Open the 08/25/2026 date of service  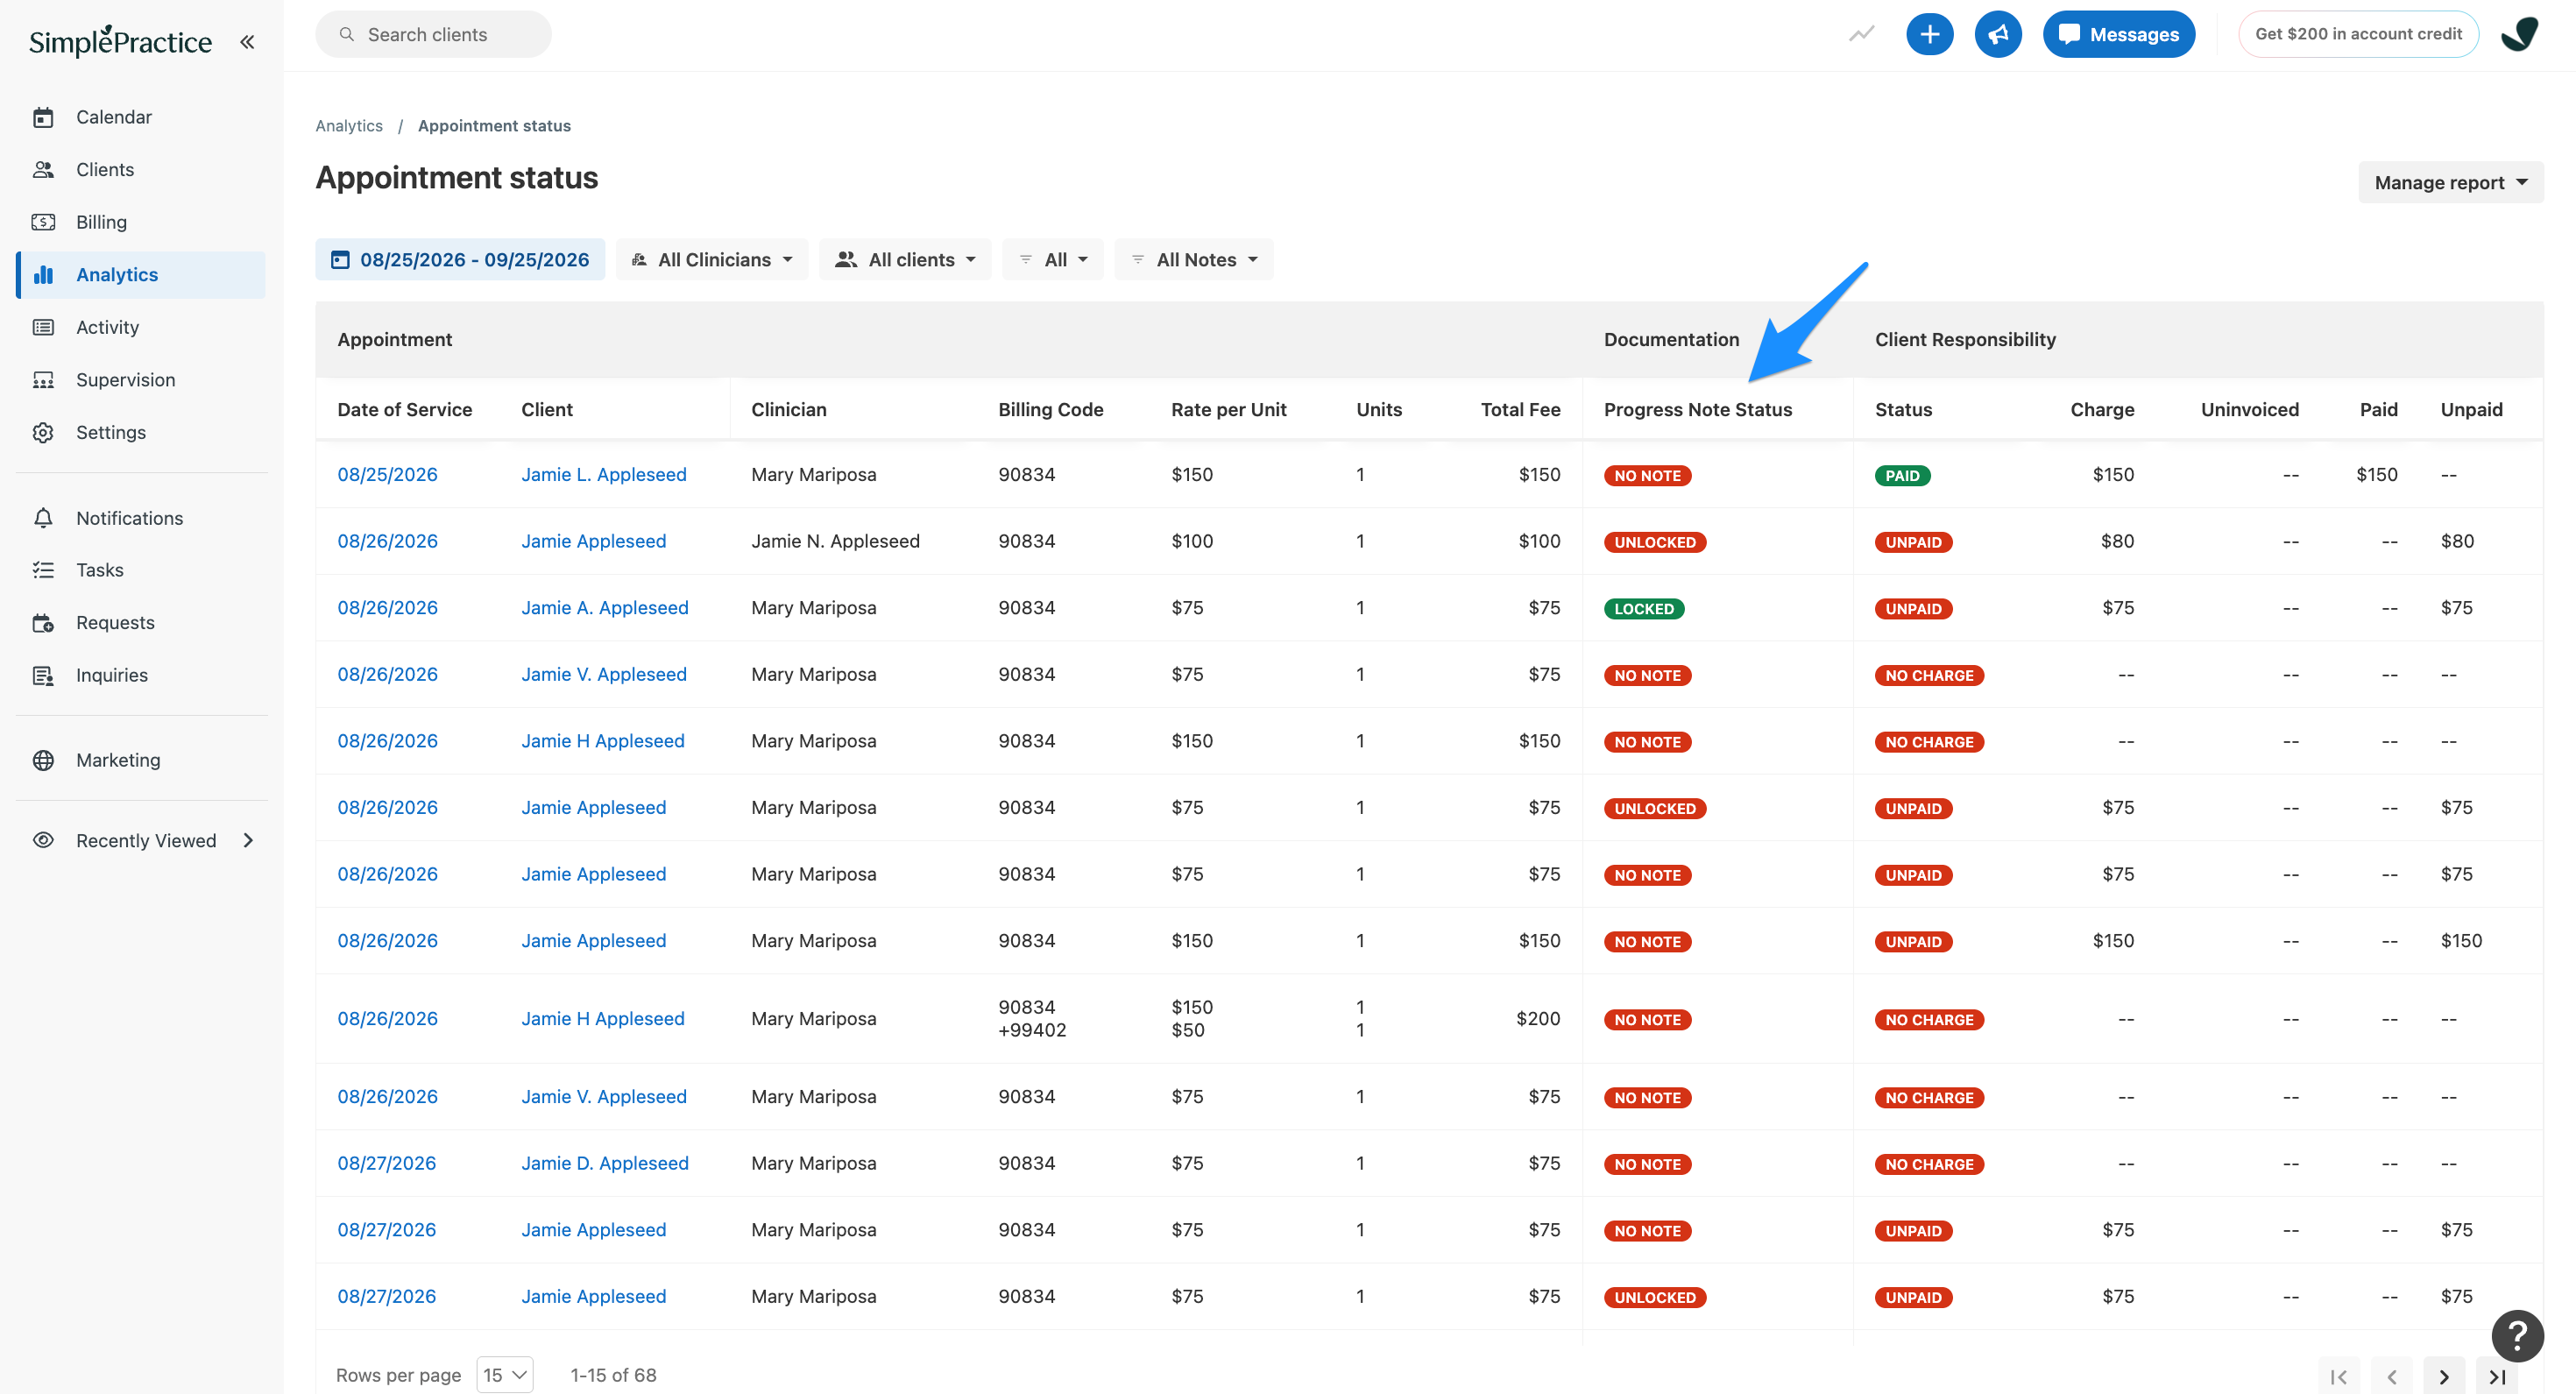click(387, 474)
